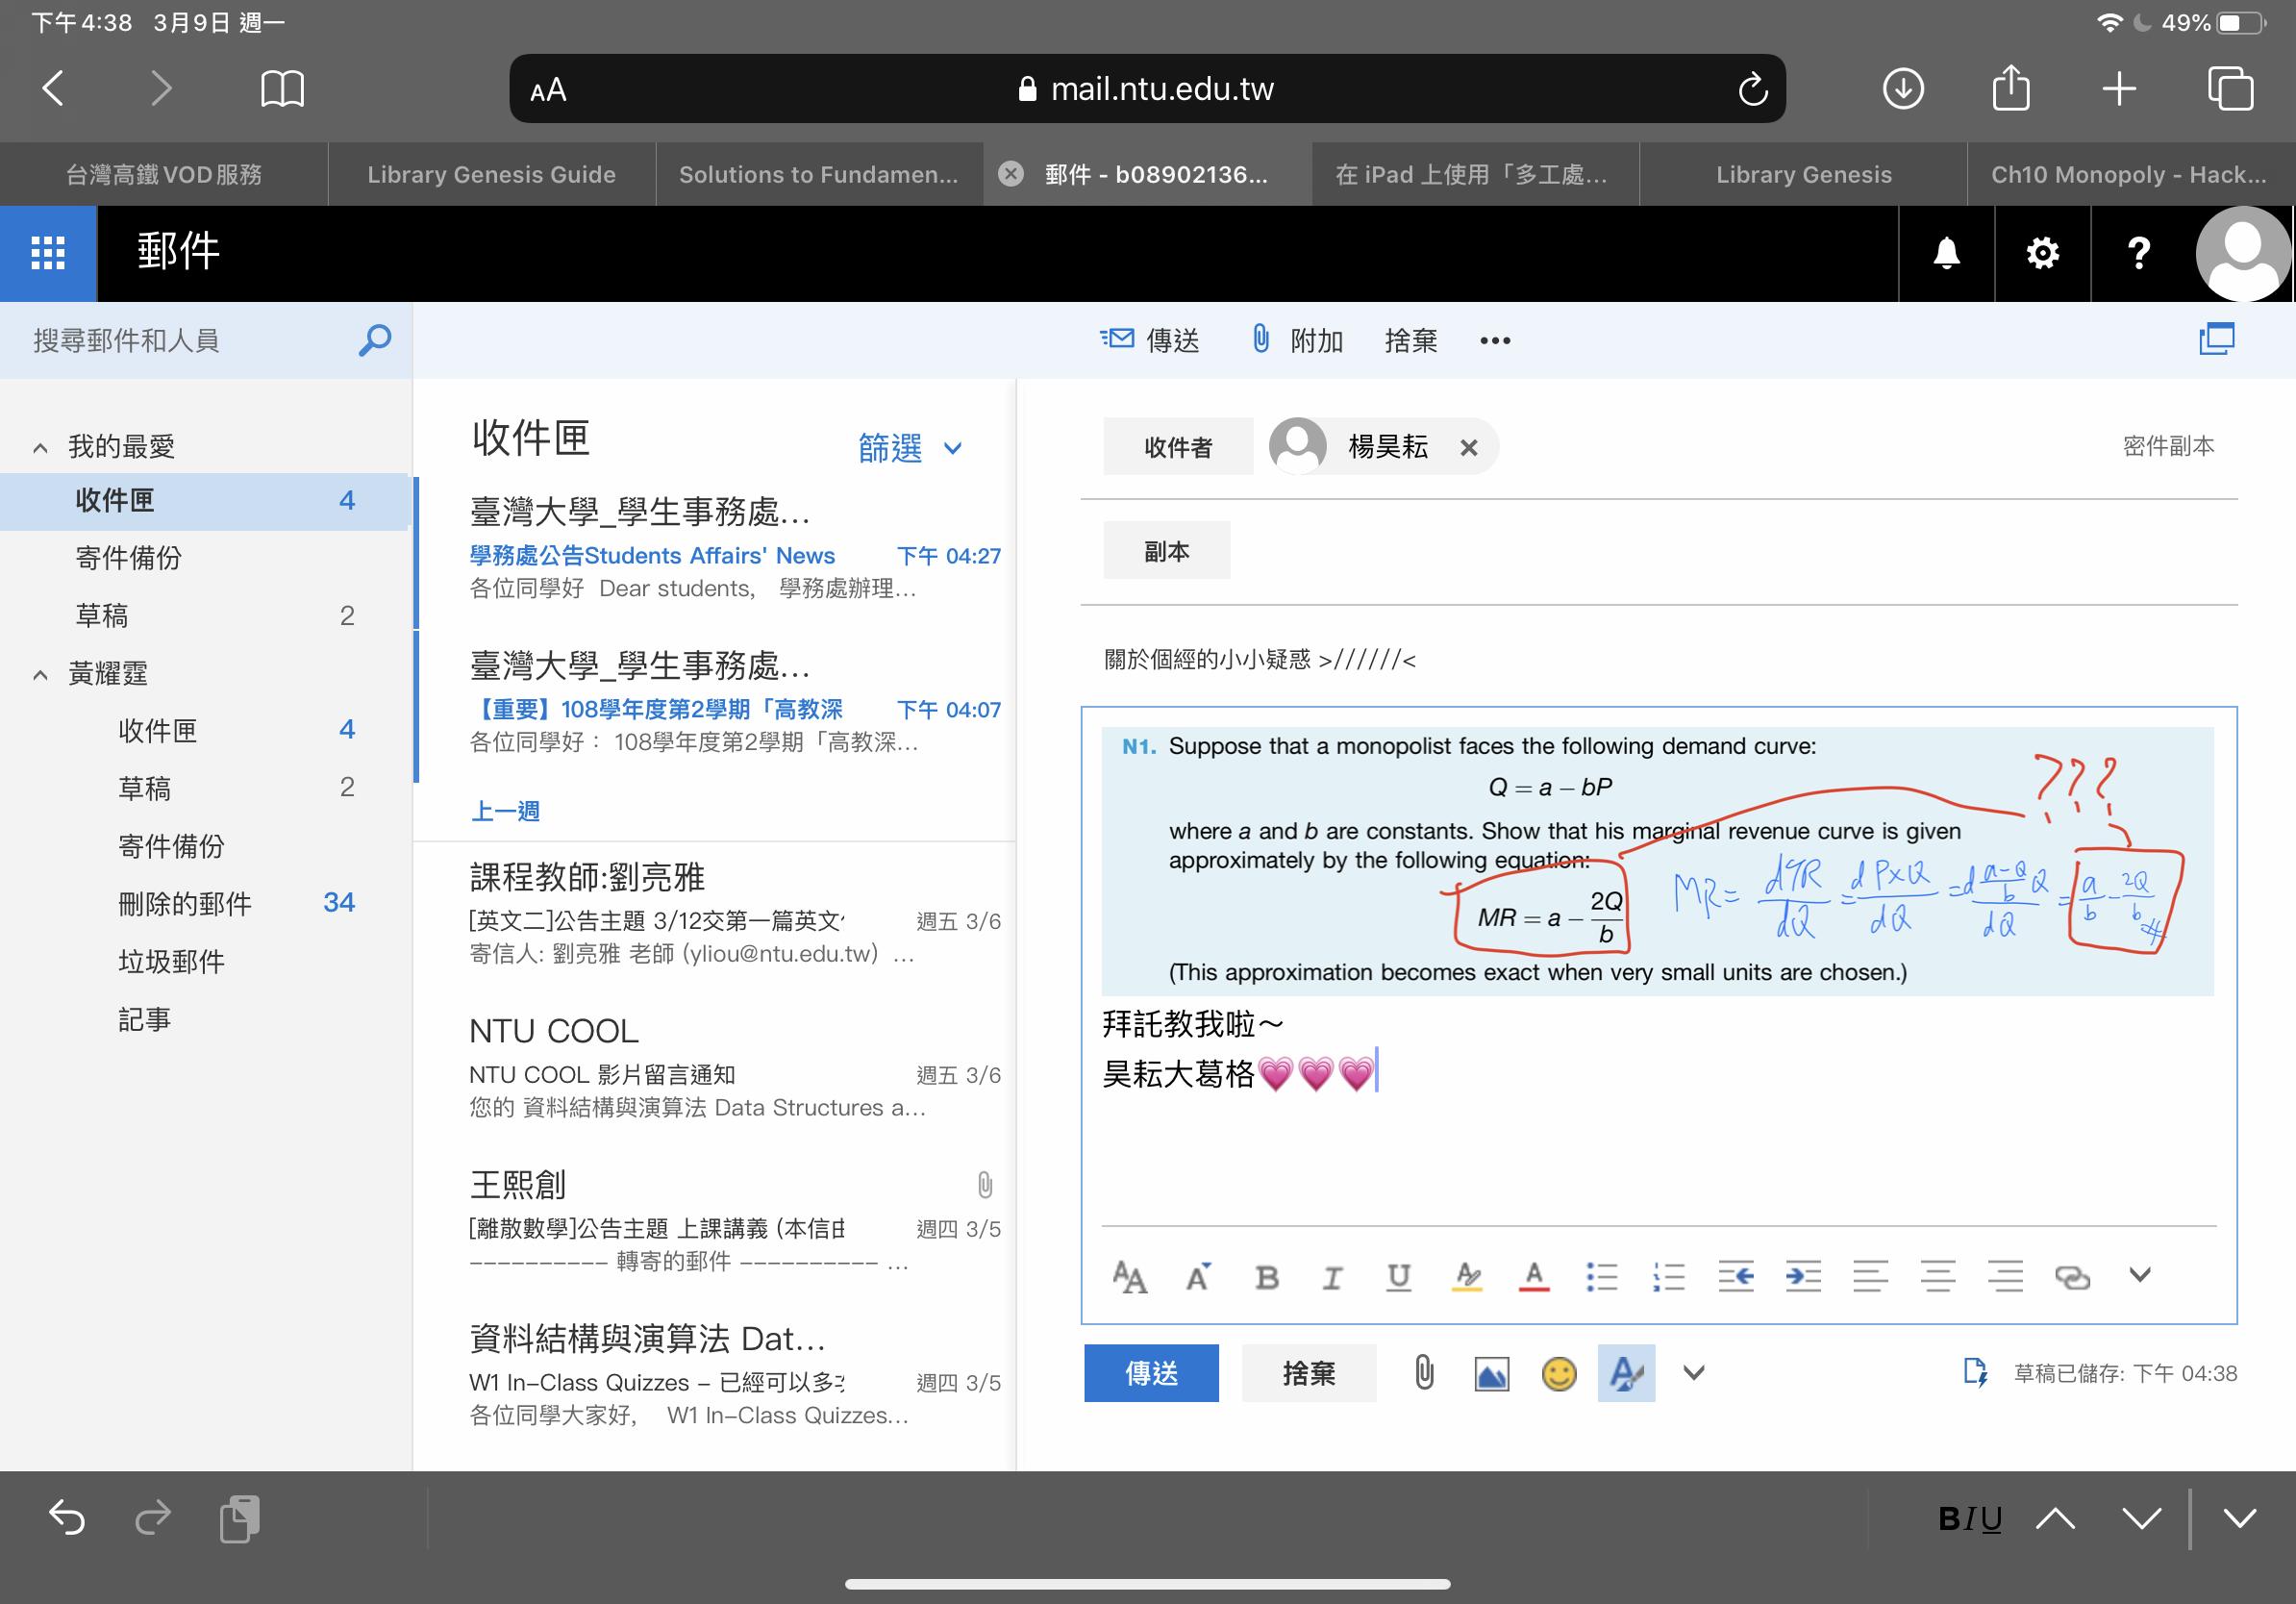Open the 副本 Cc picker

(1166, 550)
